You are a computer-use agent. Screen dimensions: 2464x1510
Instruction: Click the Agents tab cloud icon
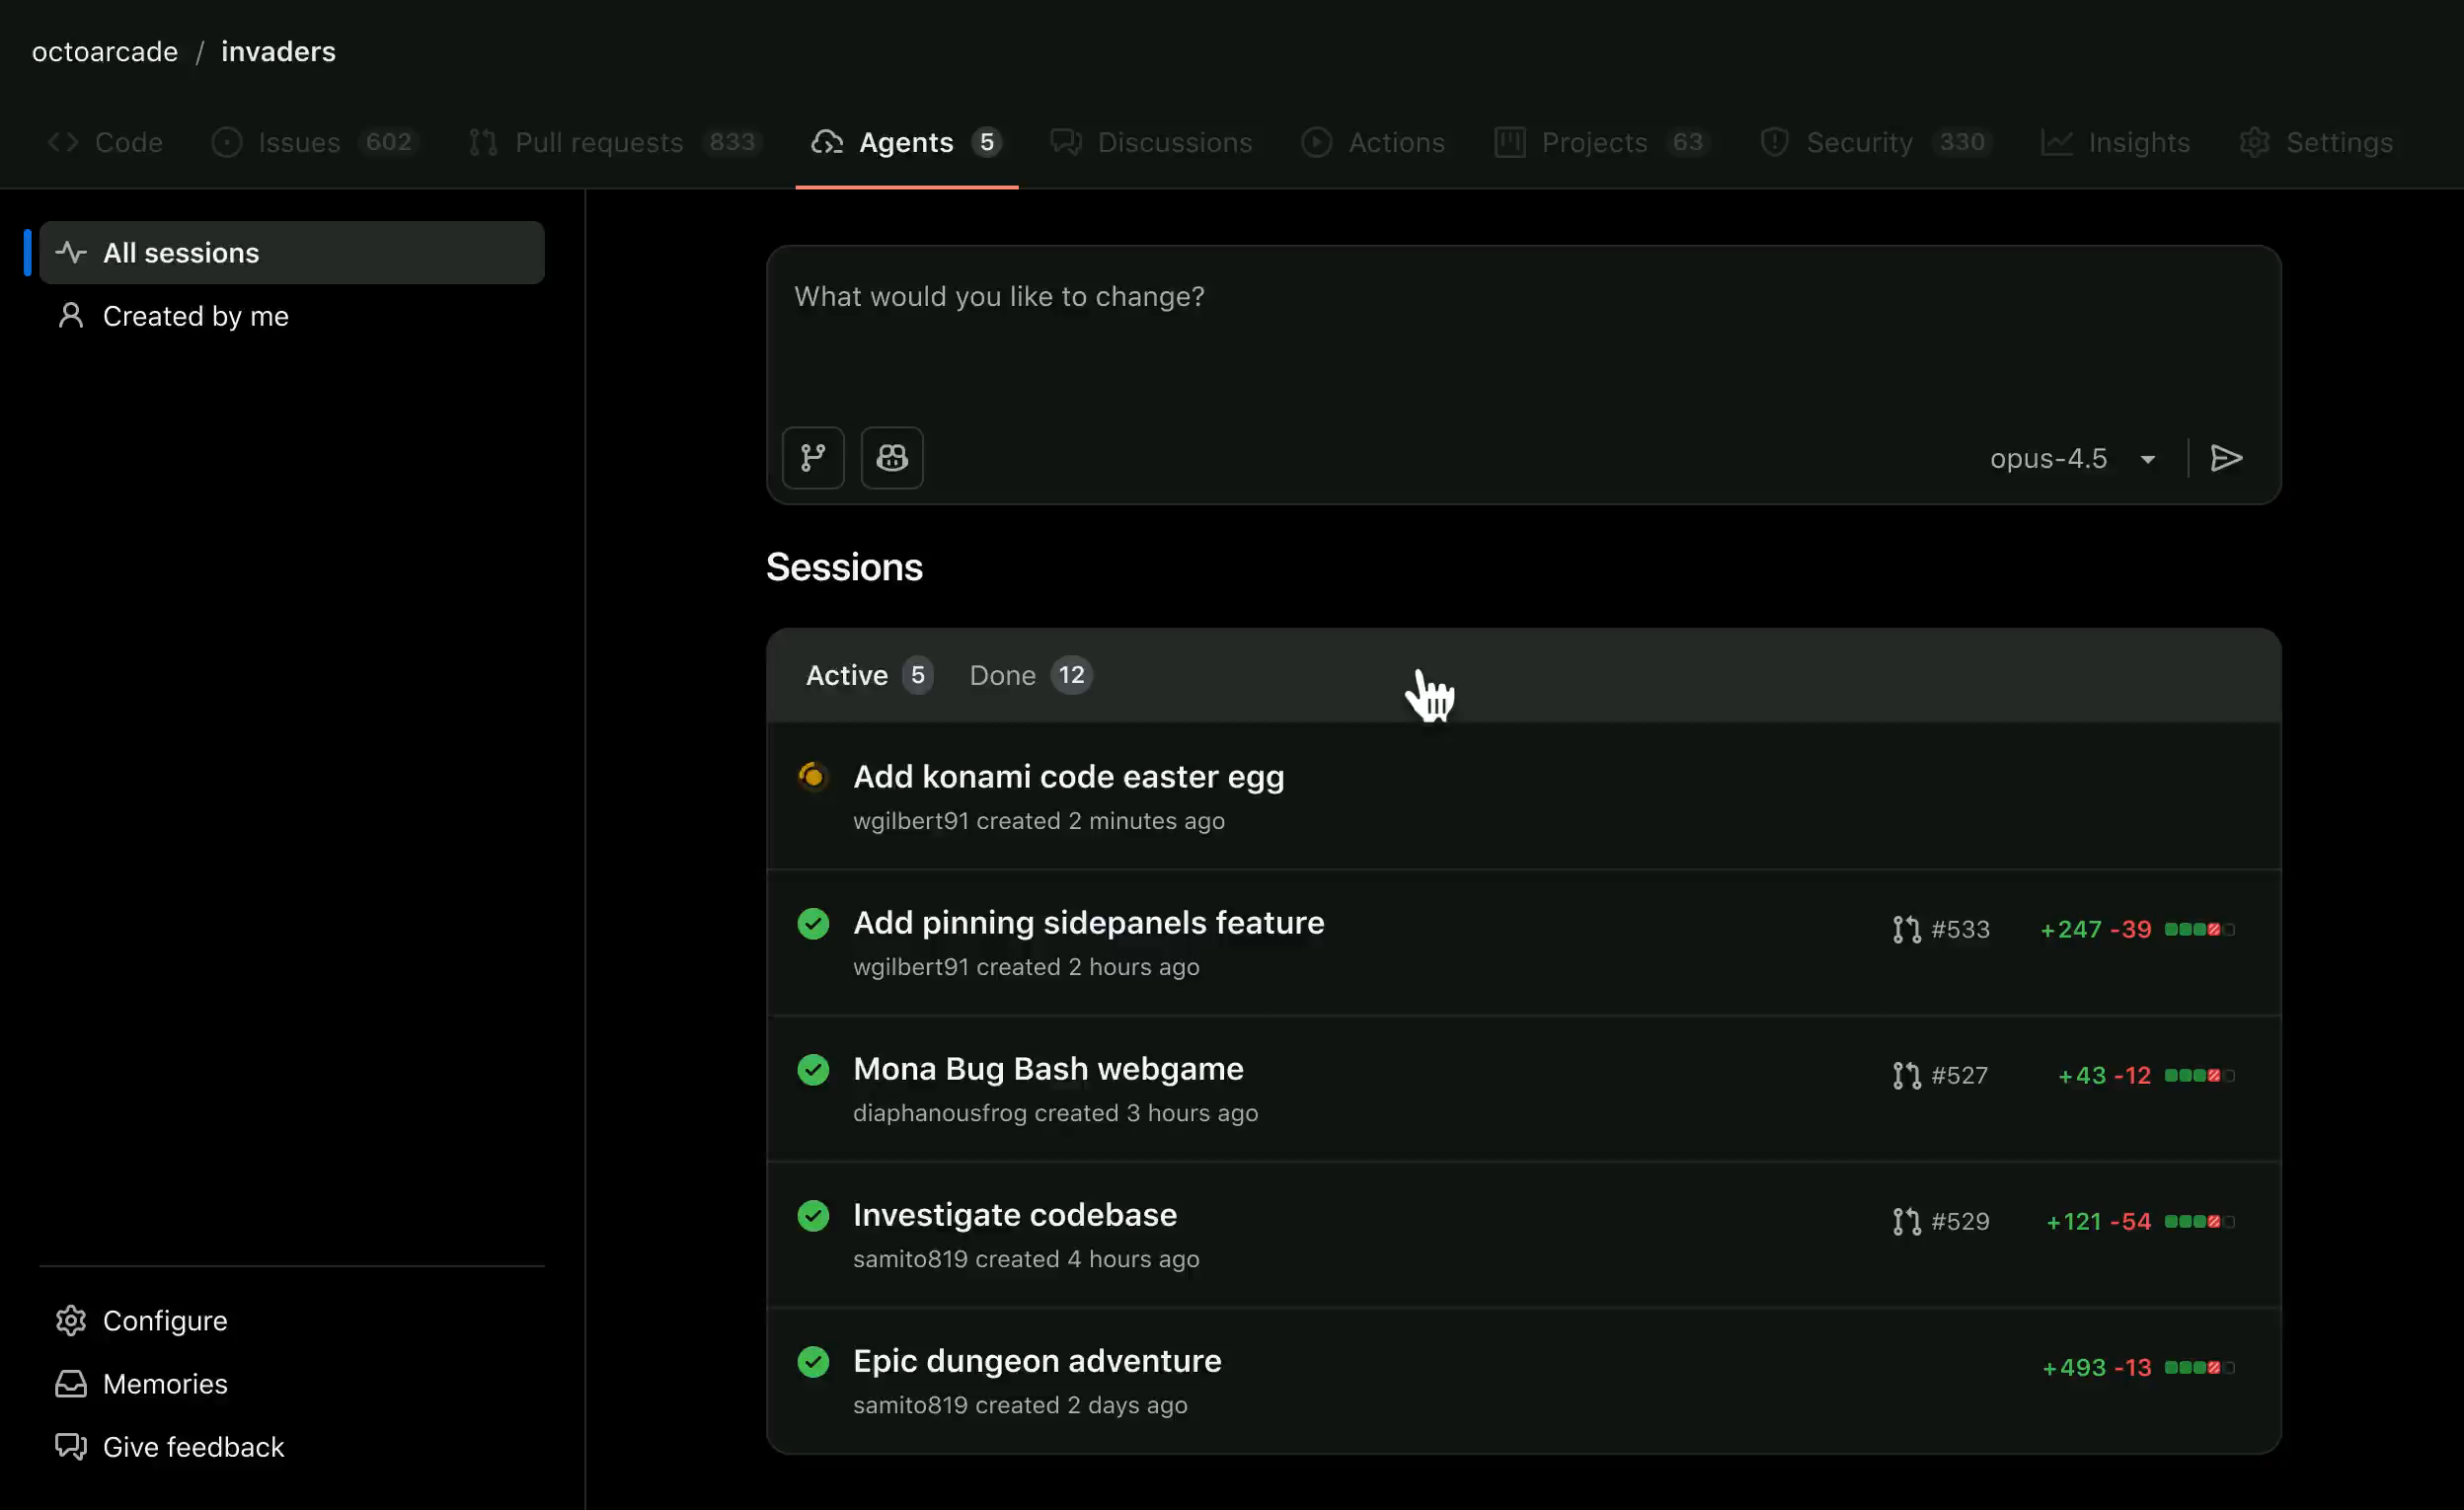pyautogui.click(x=827, y=142)
